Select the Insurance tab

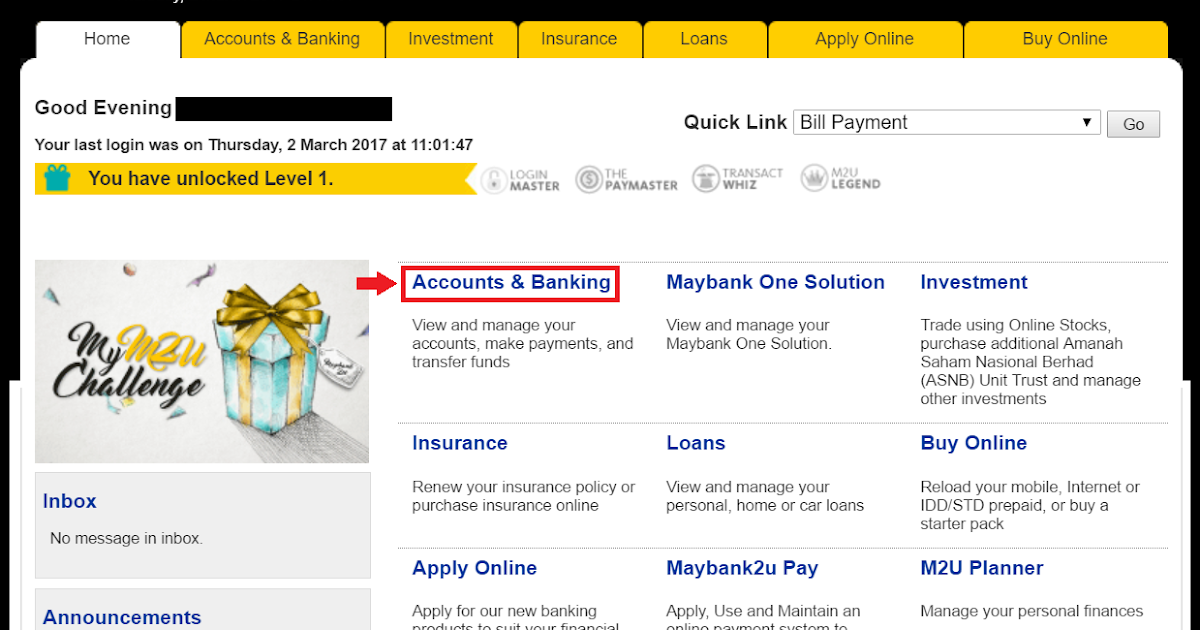579,40
